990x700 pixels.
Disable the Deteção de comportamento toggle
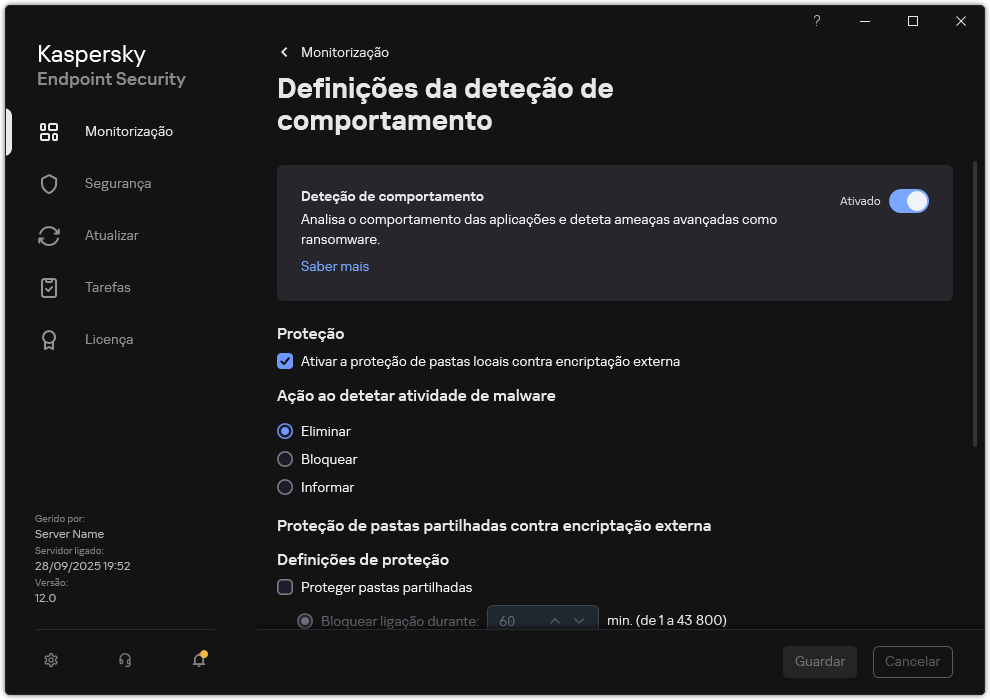[x=909, y=201]
